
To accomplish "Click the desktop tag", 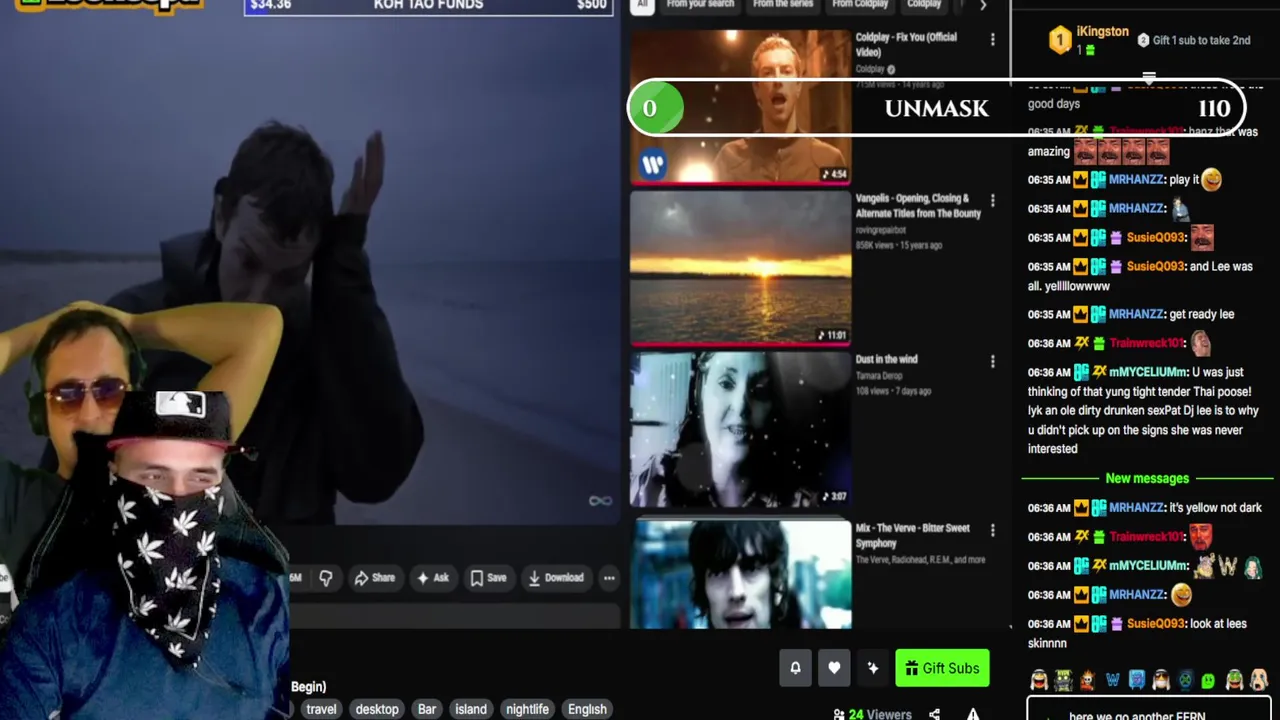I will (377, 709).
